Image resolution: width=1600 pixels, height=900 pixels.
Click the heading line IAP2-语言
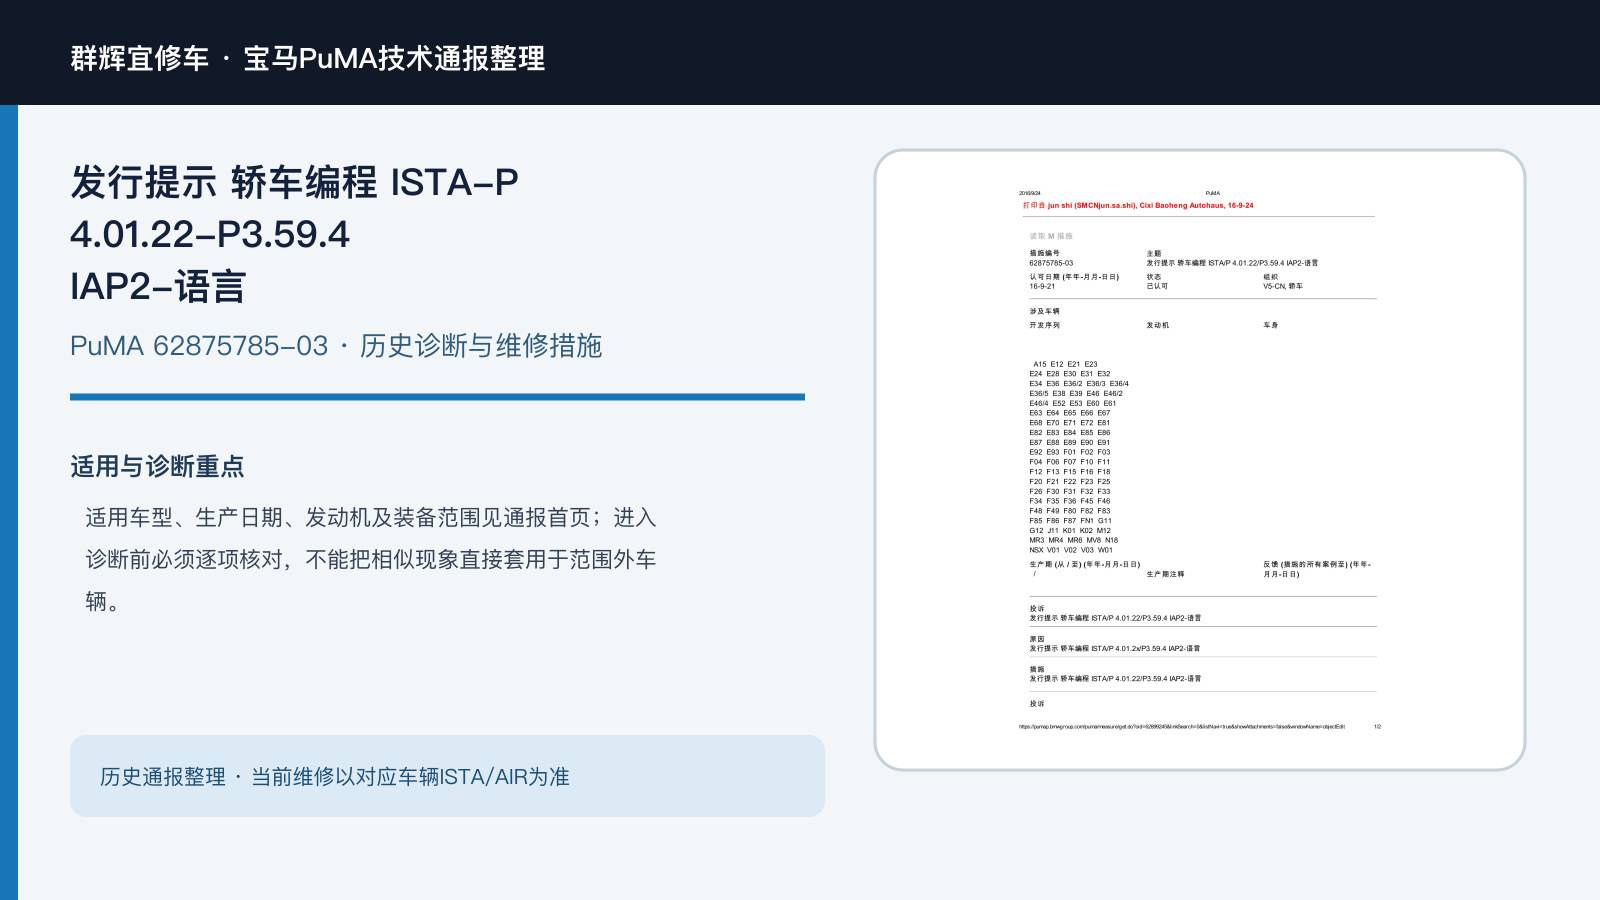coord(158,287)
